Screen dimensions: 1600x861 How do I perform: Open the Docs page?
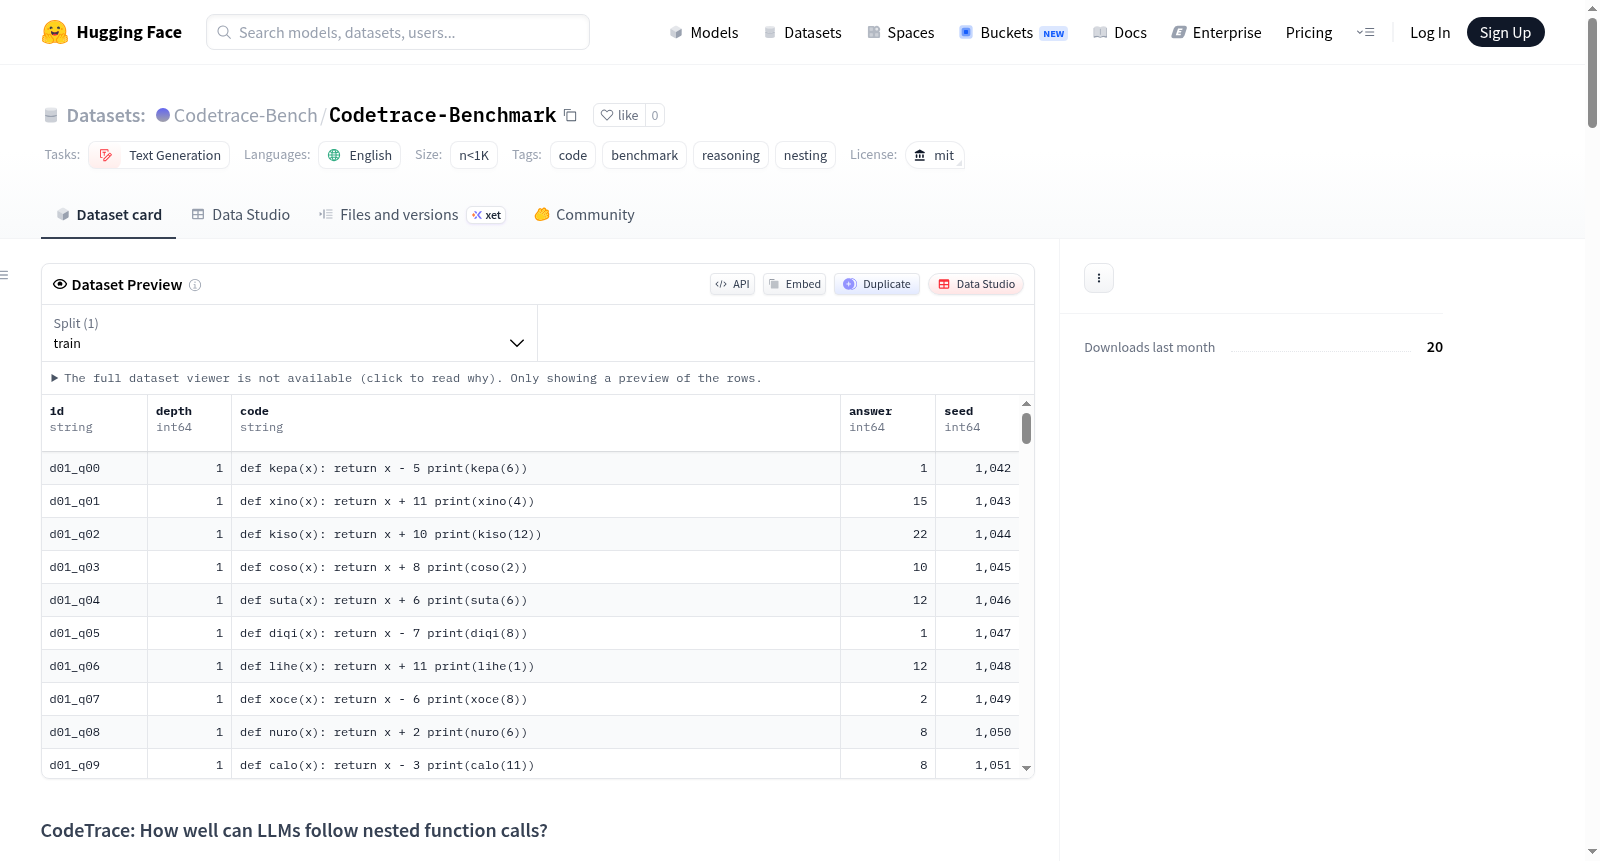tap(1120, 32)
